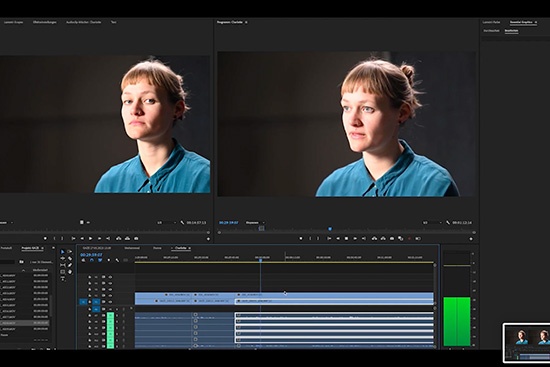Step forward one frame in Program monitor
The height and width of the screenshot is (367, 550).
click(355, 238)
